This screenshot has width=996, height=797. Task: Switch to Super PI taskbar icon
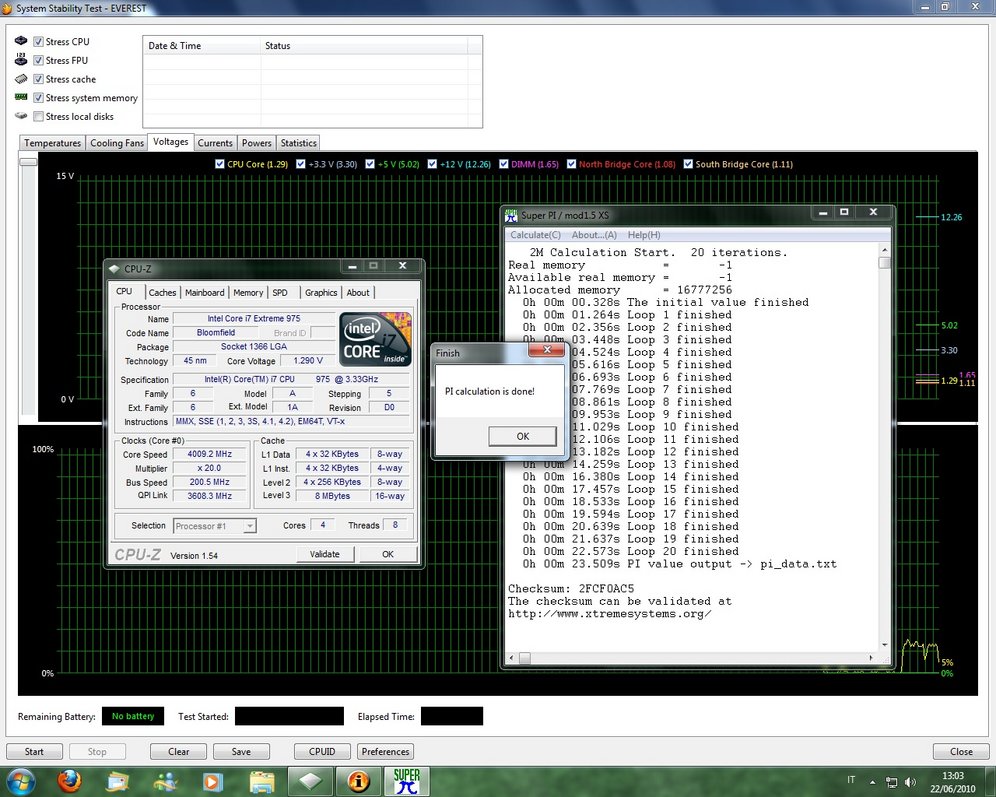click(x=407, y=781)
